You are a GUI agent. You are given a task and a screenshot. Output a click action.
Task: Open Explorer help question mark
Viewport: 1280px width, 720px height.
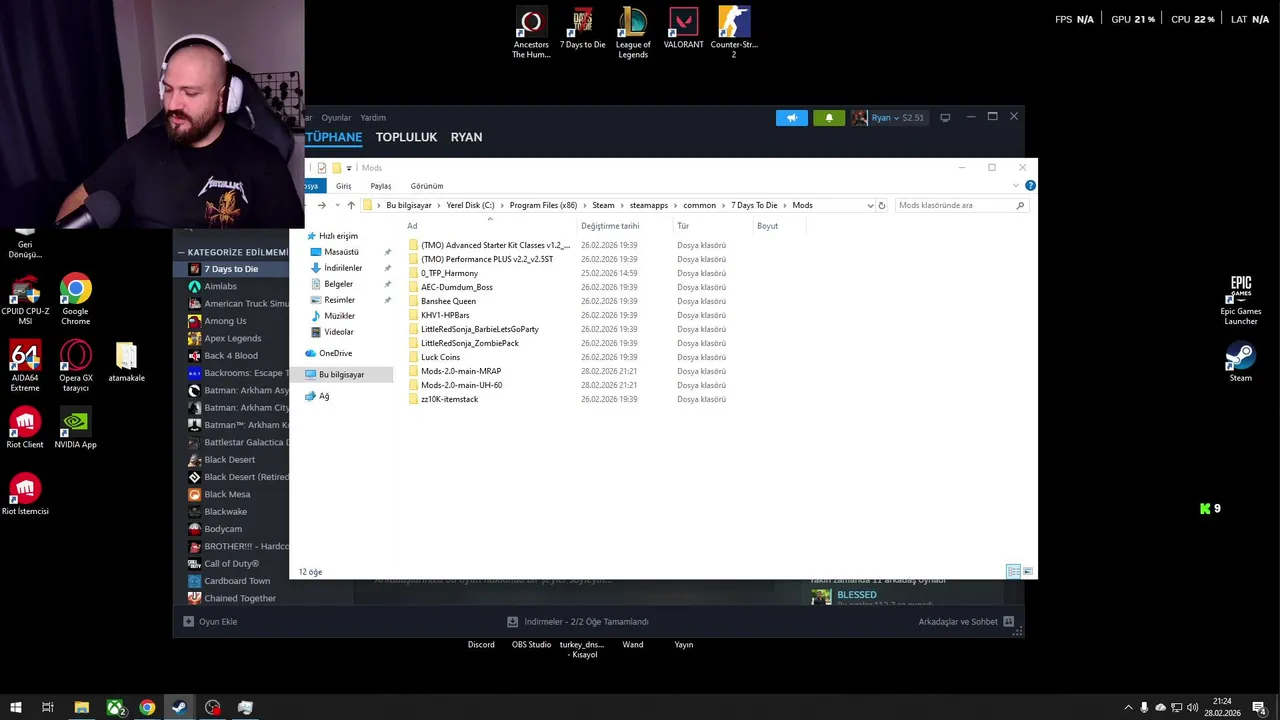pos(1030,186)
